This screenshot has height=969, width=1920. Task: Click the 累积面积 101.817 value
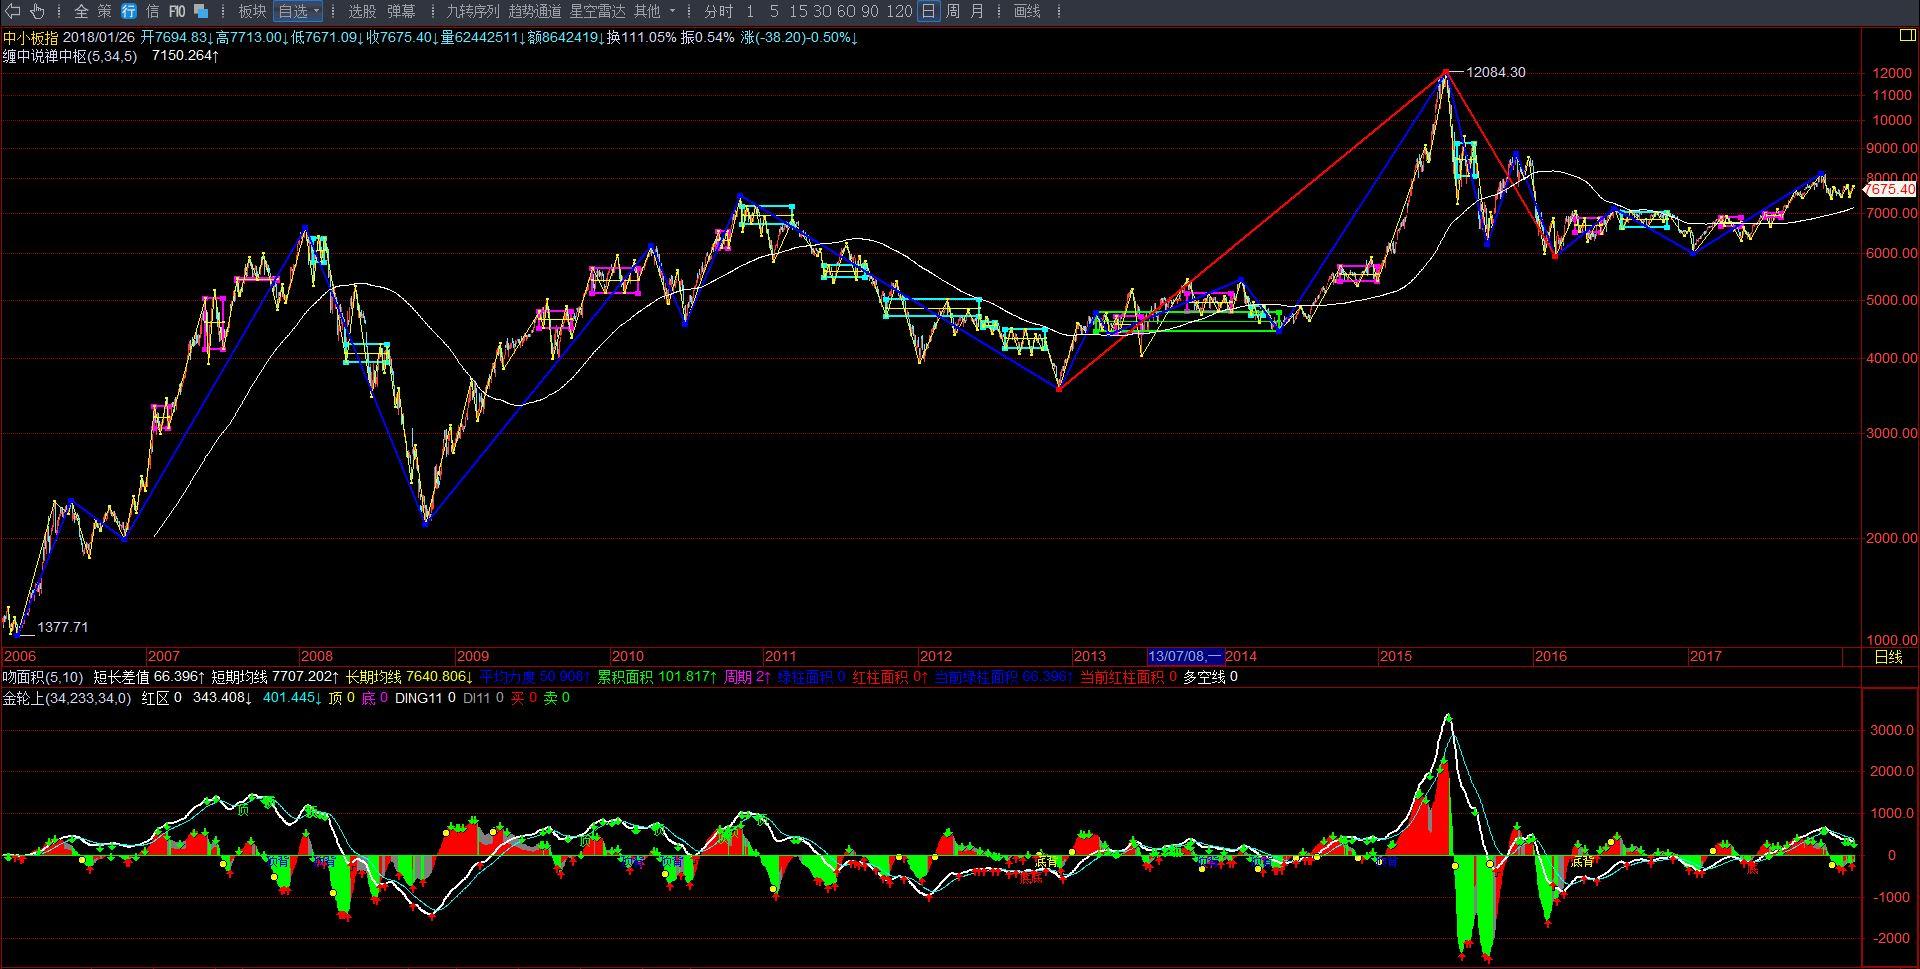coord(657,677)
